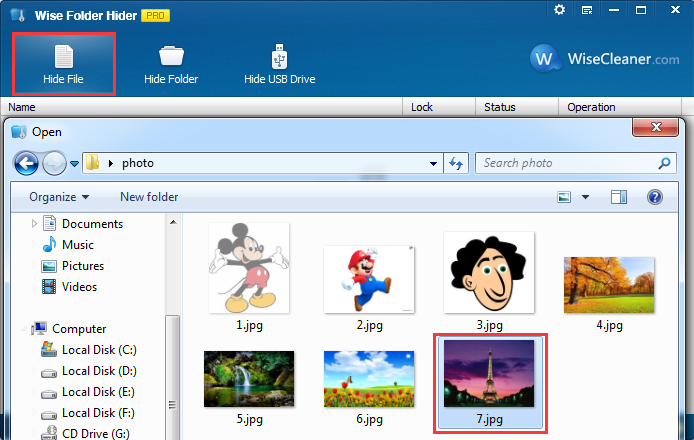Viewport: 694px width, 440px height.
Task: Click the Name column header
Action: tap(201, 107)
